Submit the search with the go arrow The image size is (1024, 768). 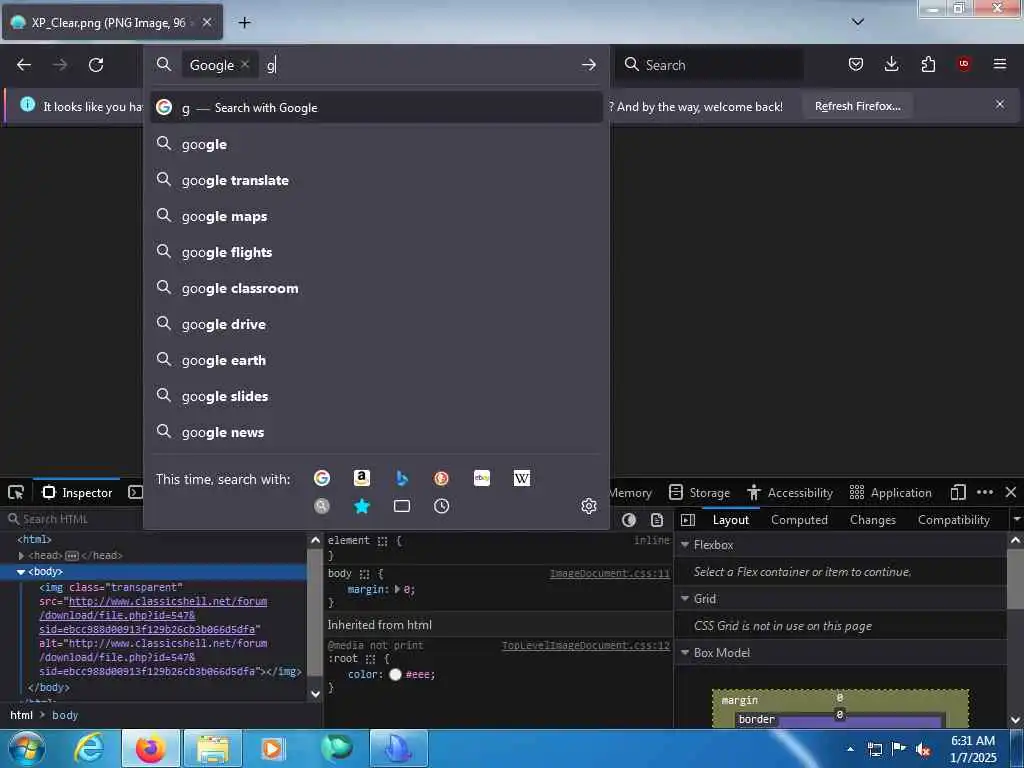[x=588, y=65]
